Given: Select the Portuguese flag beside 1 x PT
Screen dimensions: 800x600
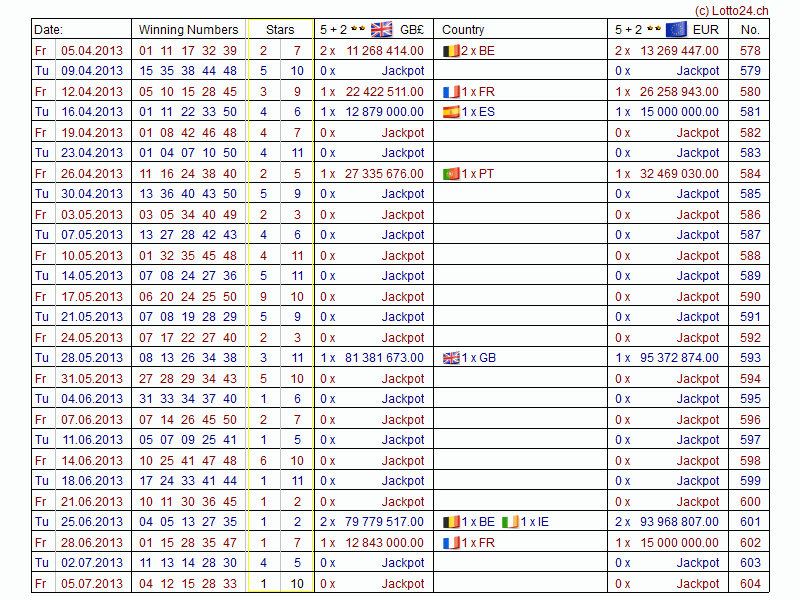Looking at the screenshot, I should (x=451, y=173).
